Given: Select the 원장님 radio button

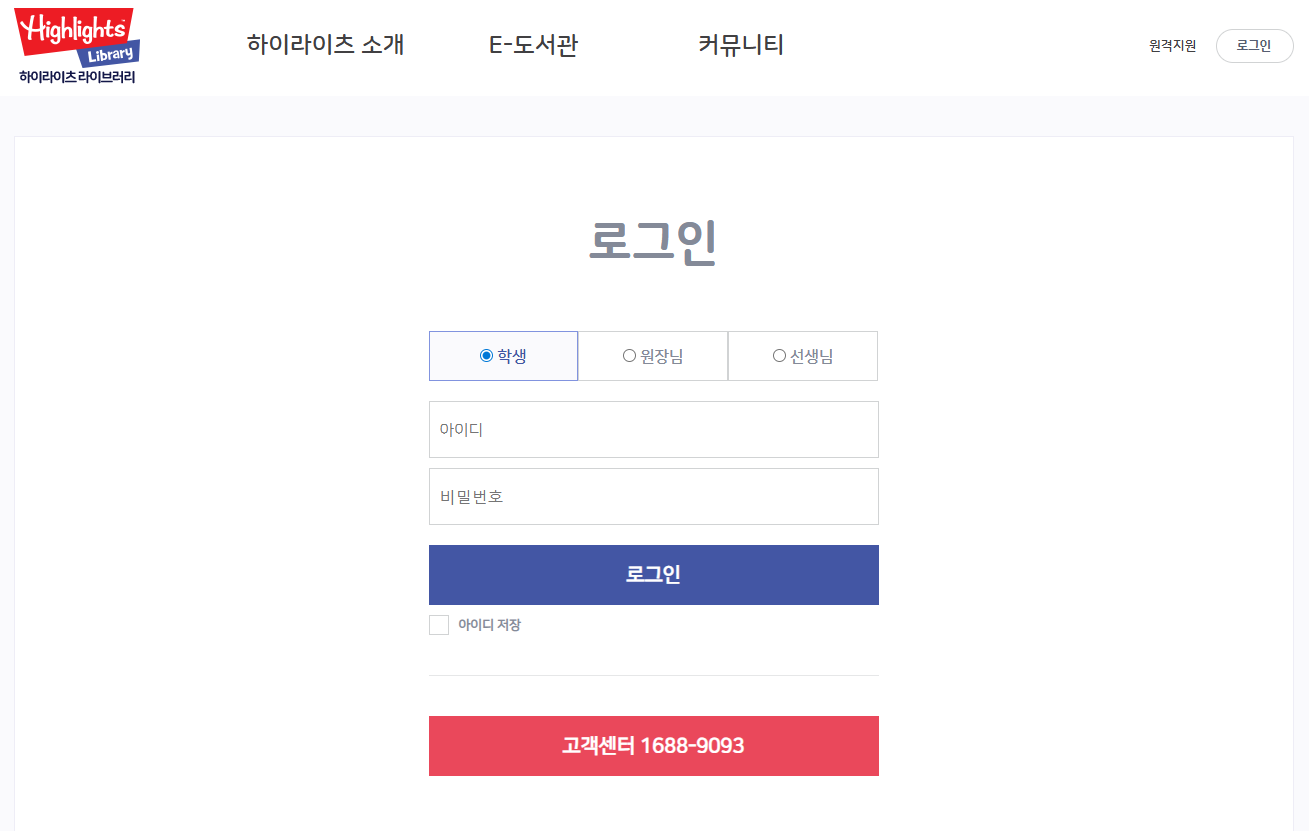Looking at the screenshot, I should [629, 355].
